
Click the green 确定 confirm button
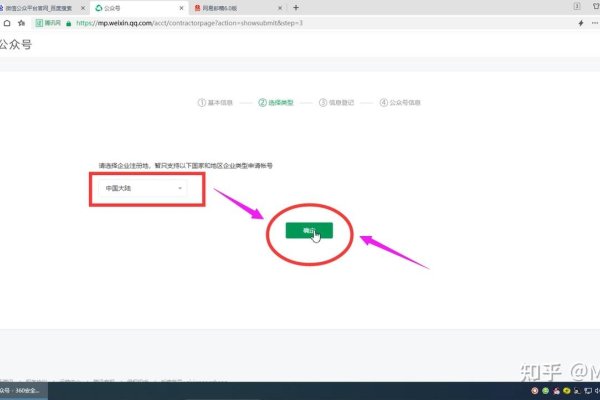(x=309, y=230)
